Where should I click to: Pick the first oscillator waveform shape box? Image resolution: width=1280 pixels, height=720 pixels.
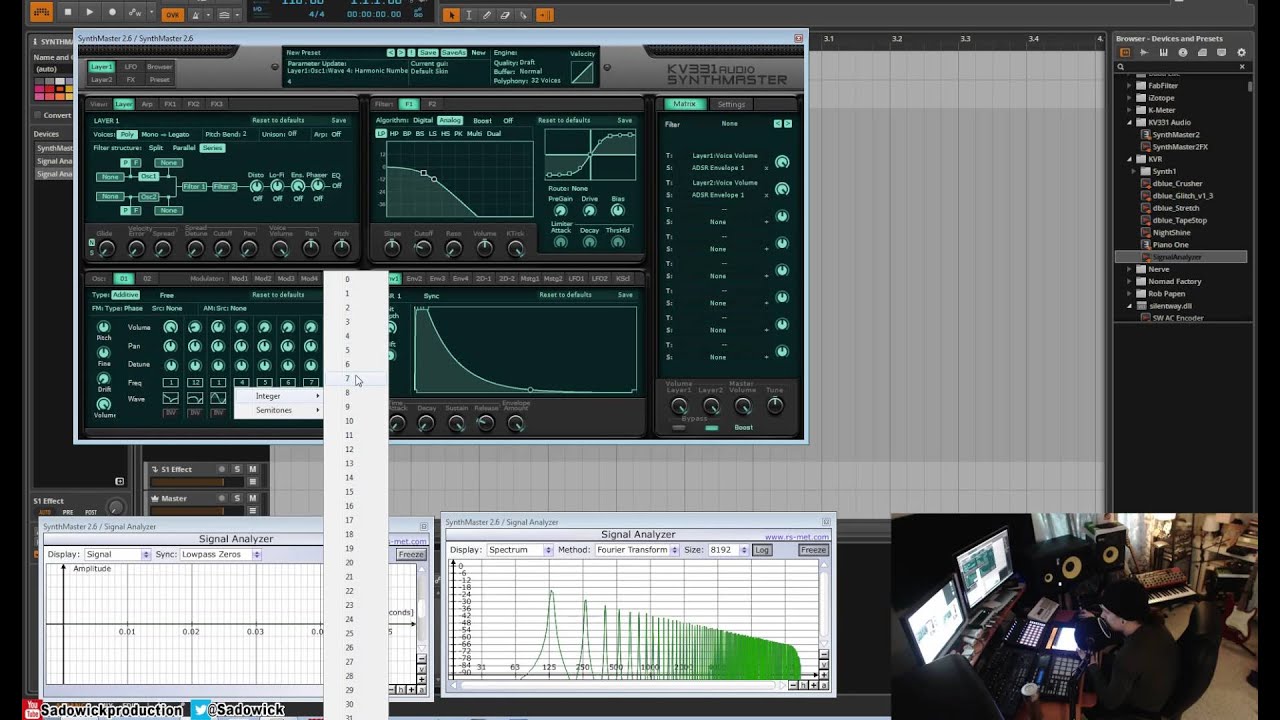click(171, 398)
